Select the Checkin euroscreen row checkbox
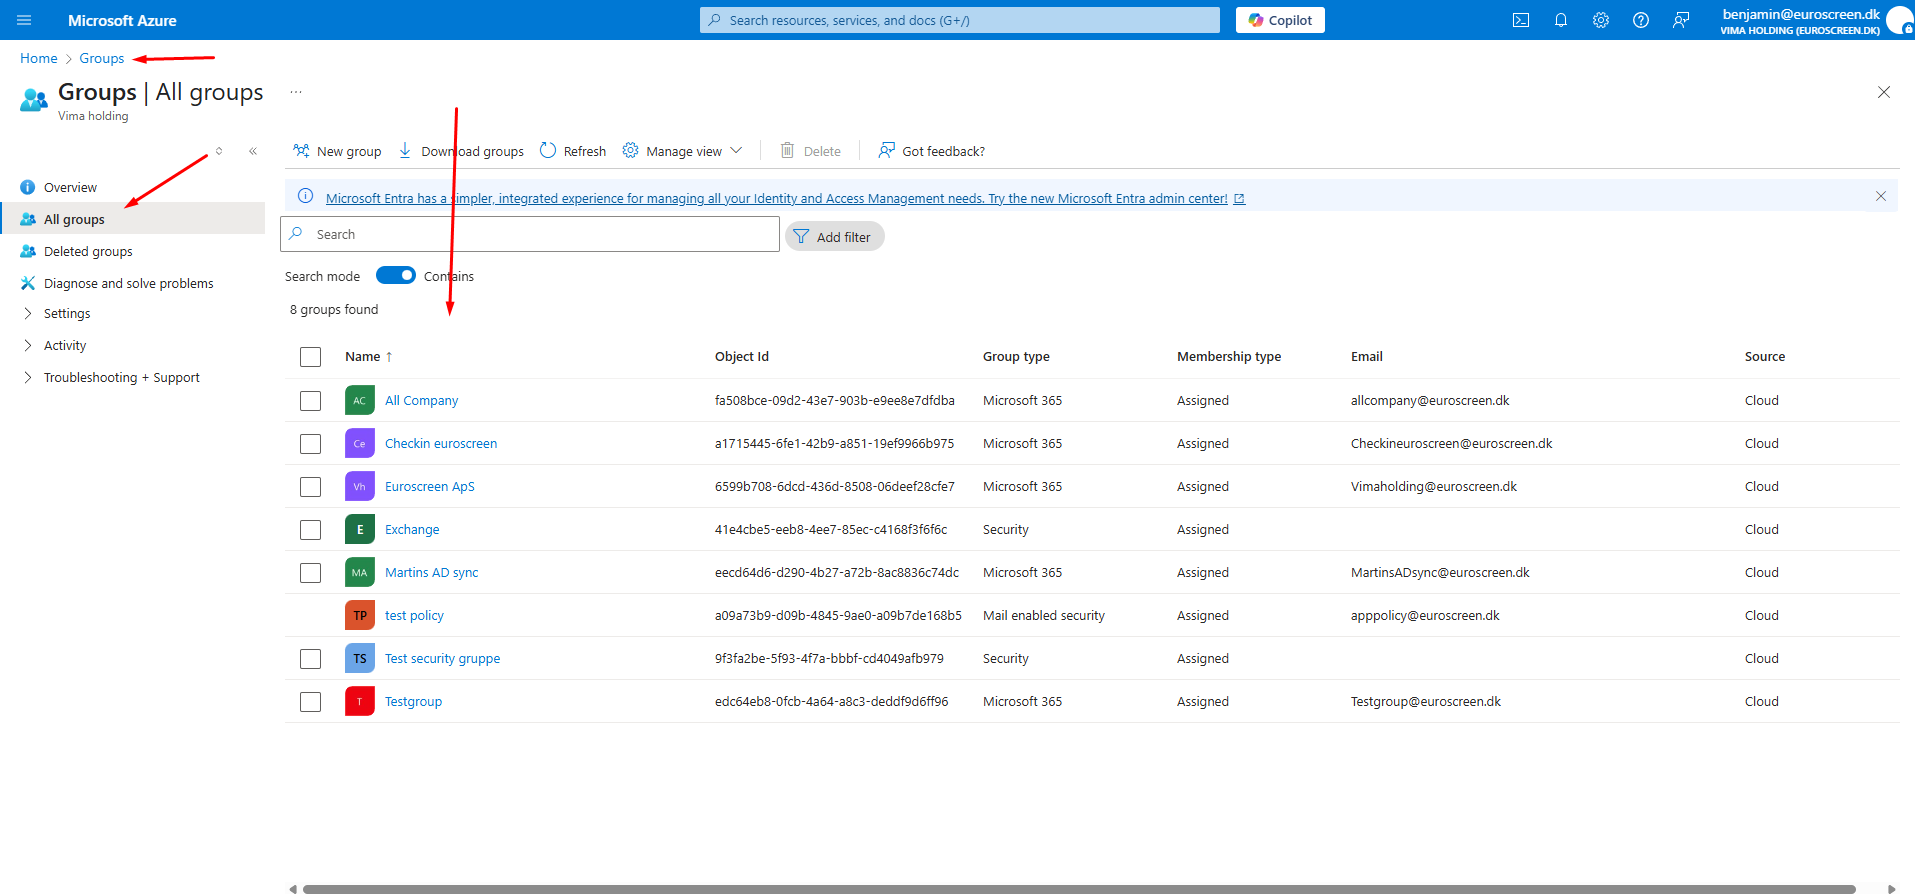Viewport: 1915px width, 894px height. (x=311, y=444)
